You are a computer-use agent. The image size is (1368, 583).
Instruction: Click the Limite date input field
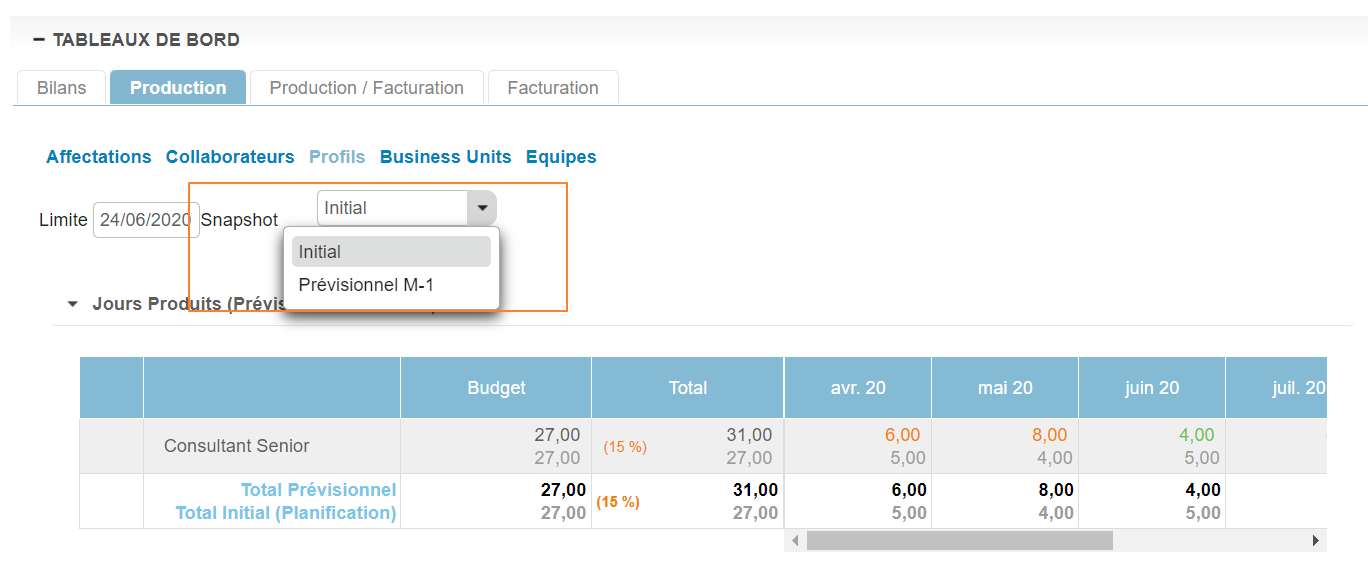pyautogui.click(x=146, y=220)
